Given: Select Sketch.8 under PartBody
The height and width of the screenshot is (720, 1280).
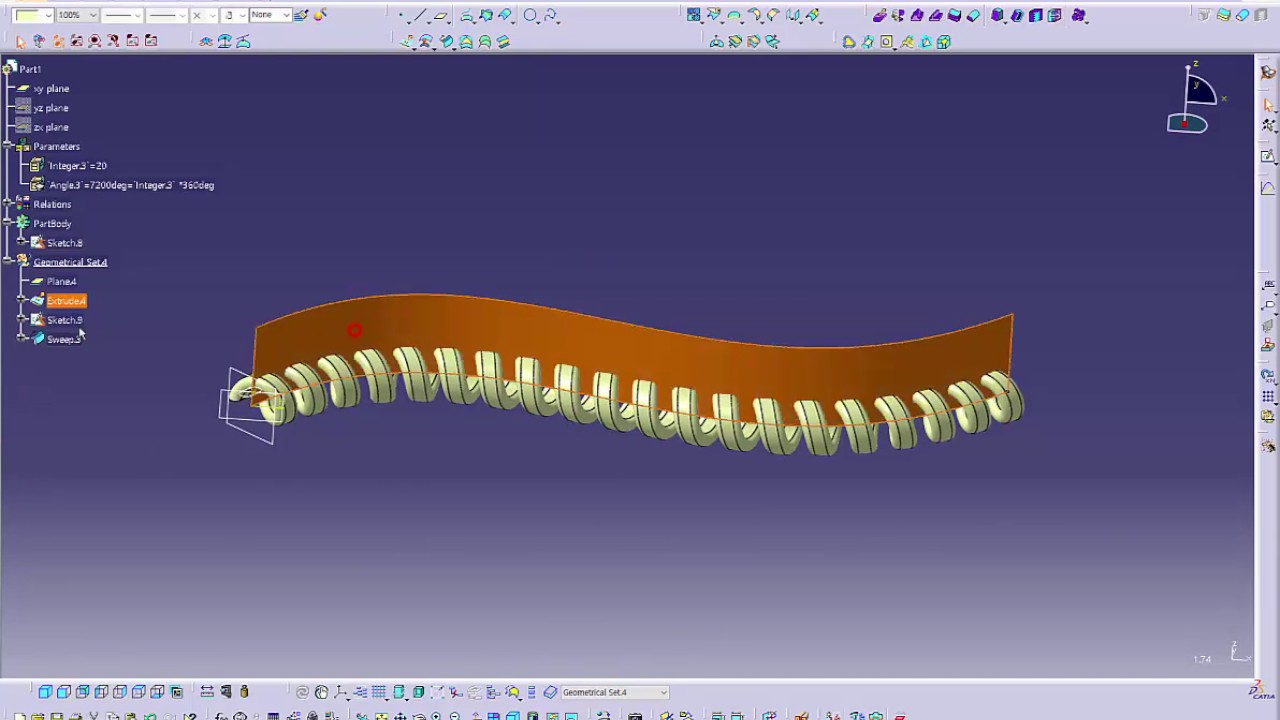Looking at the screenshot, I should 64,243.
